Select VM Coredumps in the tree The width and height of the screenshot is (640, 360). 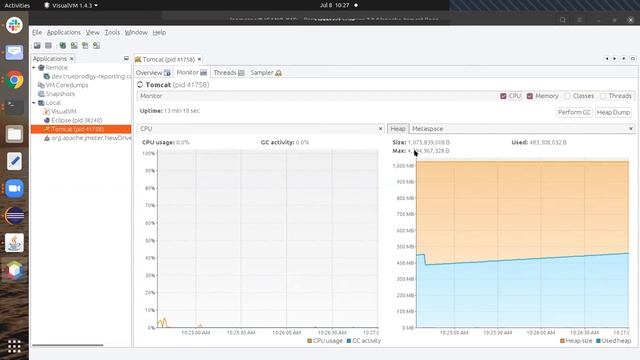coord(63,85)
